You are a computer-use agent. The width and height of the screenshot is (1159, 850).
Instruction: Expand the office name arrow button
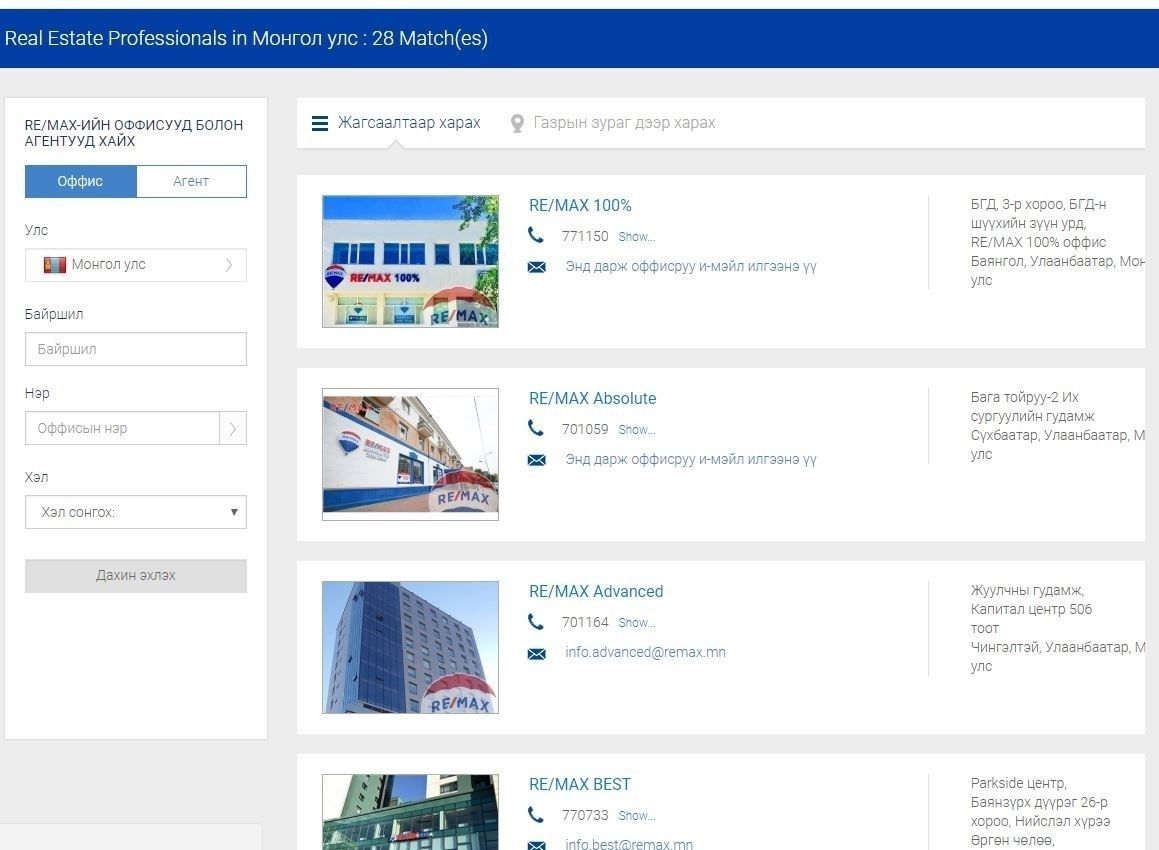tap(233, 428)
